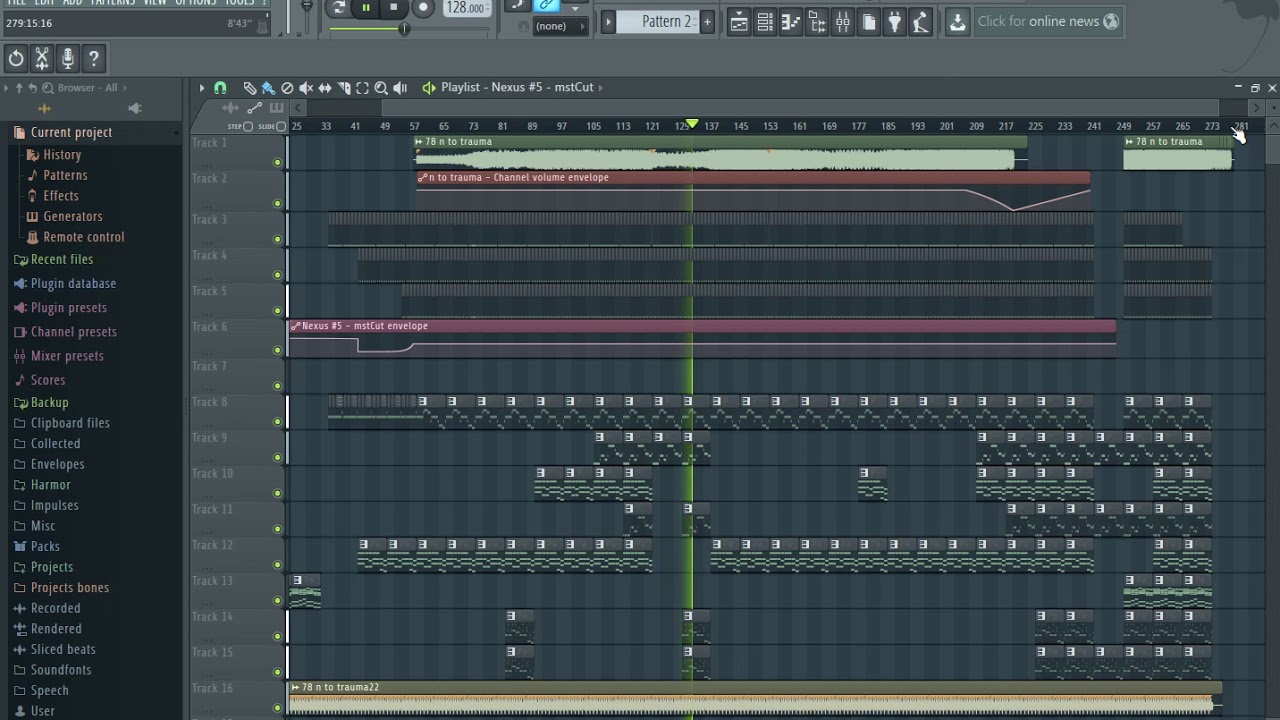Open the plugin picker plug icon
The width and height of the screenshot is (1280, 720).
click(895, 21)
